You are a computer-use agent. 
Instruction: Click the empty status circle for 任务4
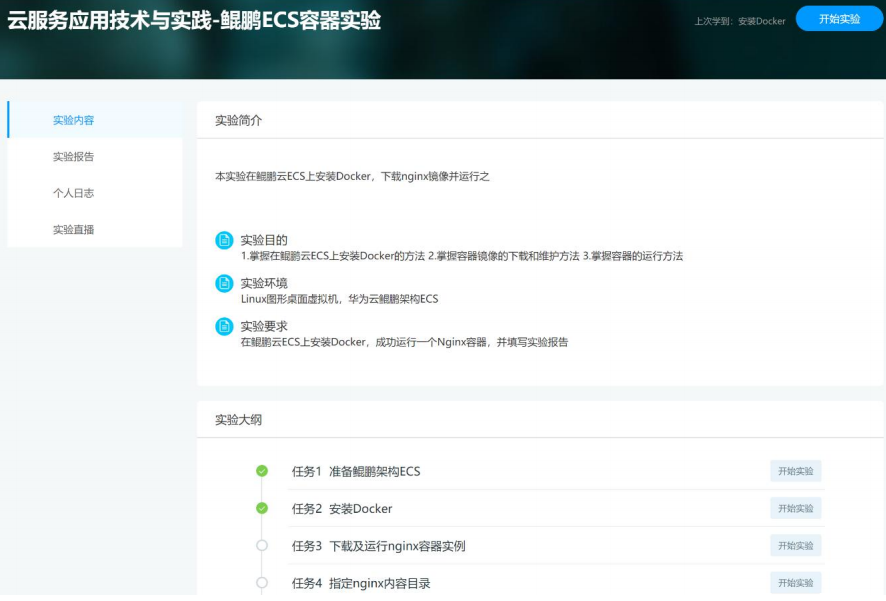pos(262,582)
